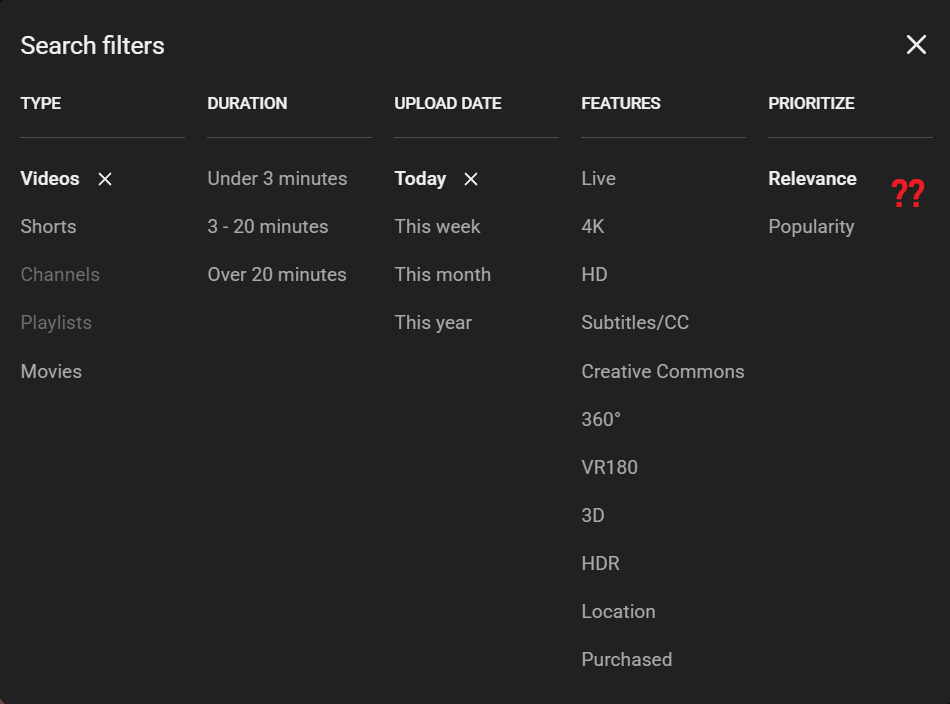Image resolution: width=950 pixels, height=704 pixels.
Task: Apply the Creative Commons filter
Action: coord(662,371)
